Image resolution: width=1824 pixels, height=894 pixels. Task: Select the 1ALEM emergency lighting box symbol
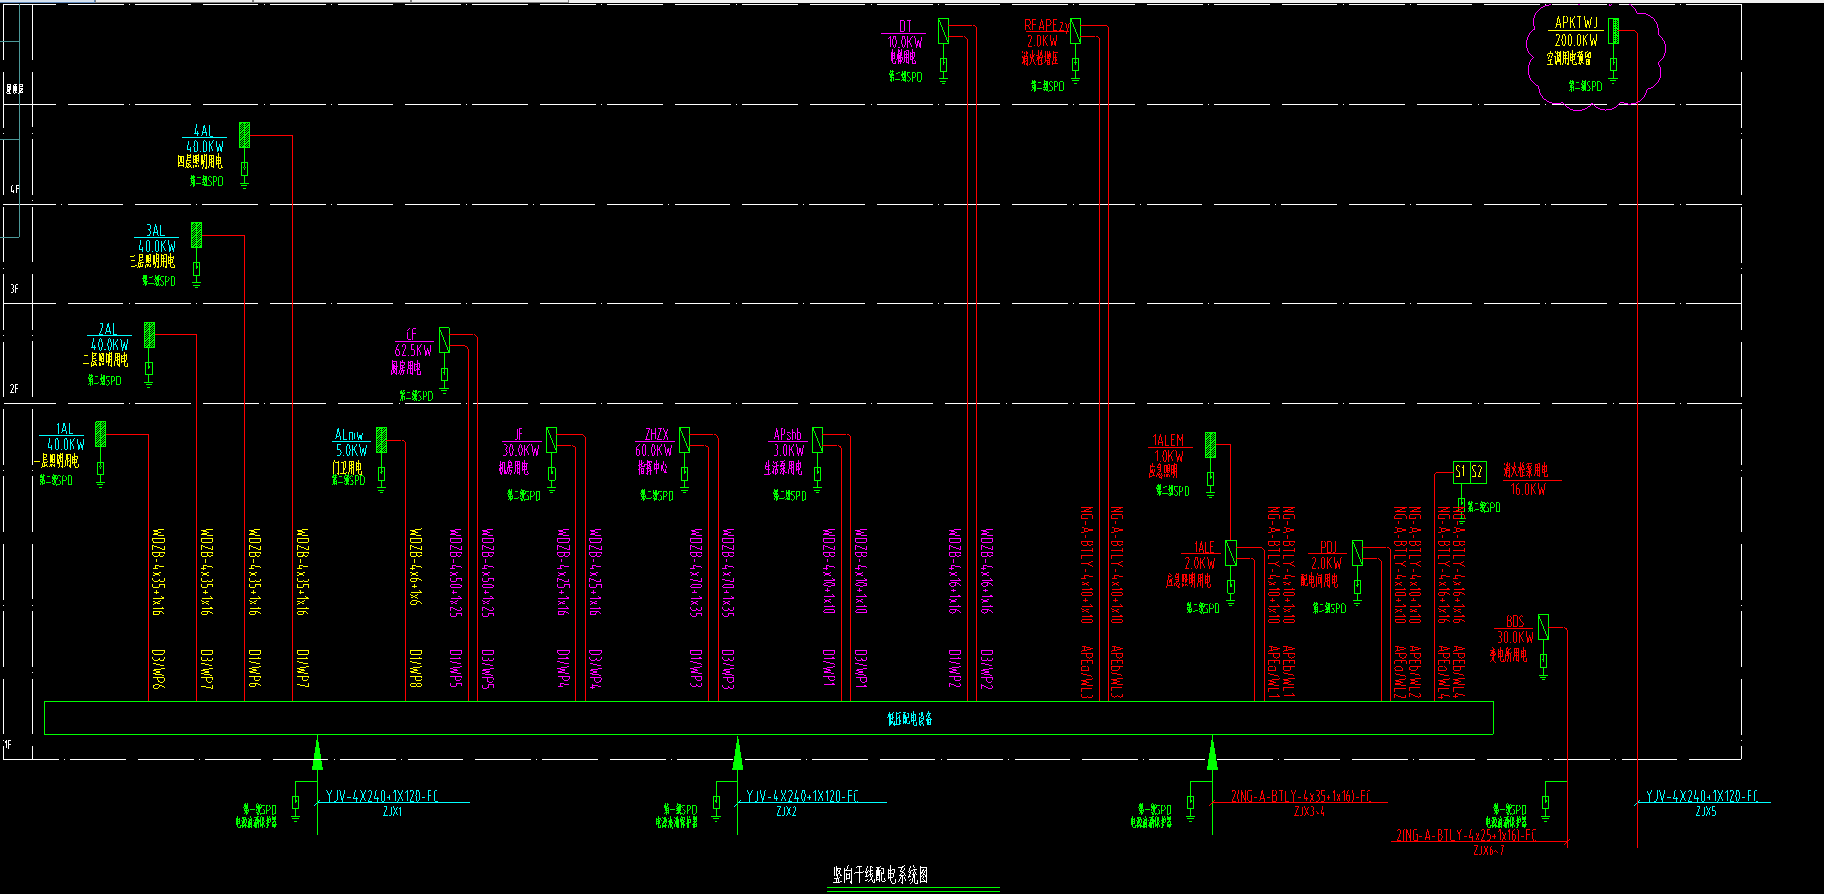click(x=1210, y=445)
